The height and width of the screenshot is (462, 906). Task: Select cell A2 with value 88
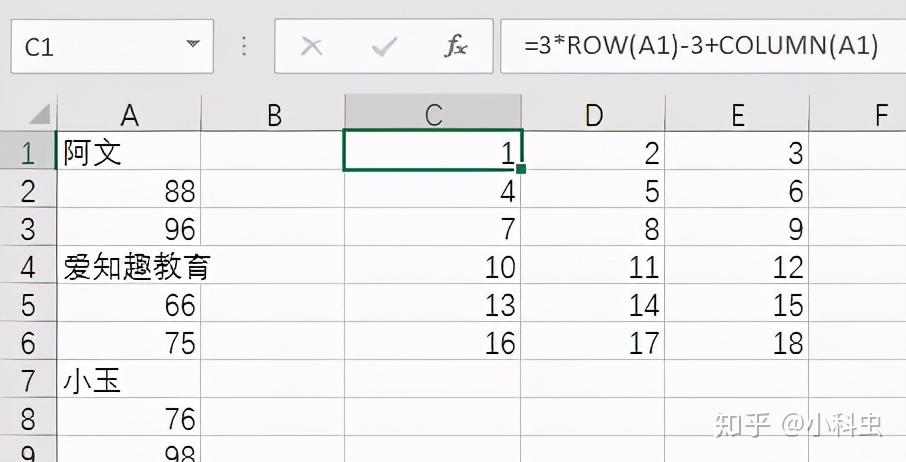129,189
